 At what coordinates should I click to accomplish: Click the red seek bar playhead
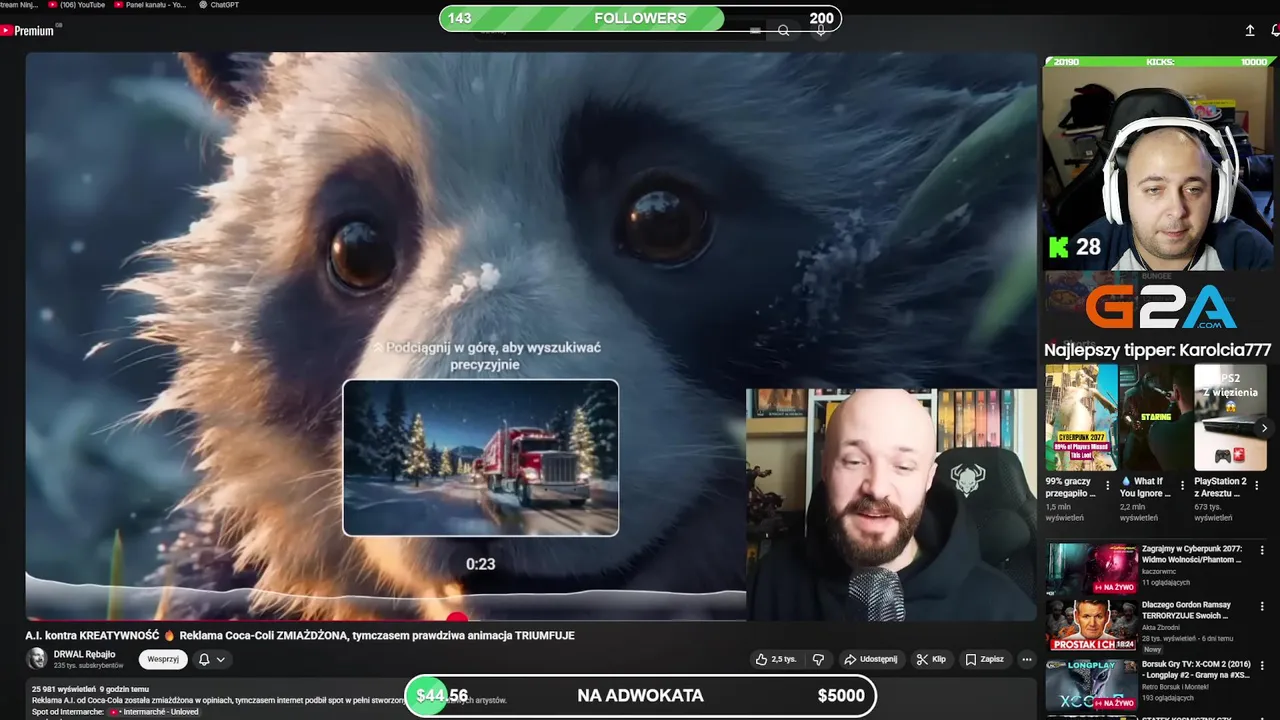click(457, 618)
